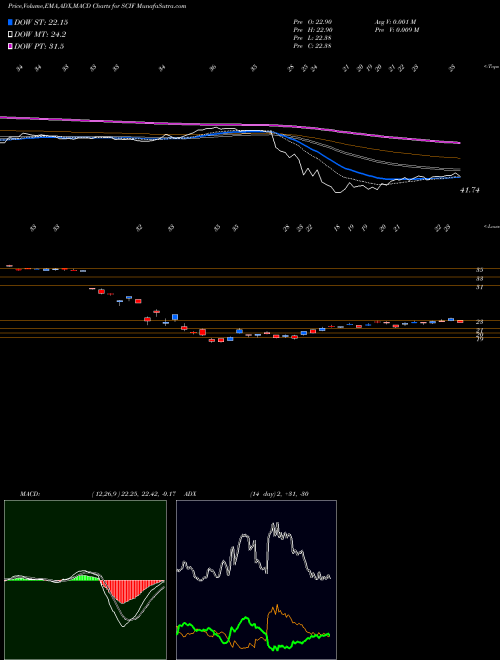The width and height of the screenshot is (500, 660).
Task: Click the 33 price axis label
Action: click(479, 279)
